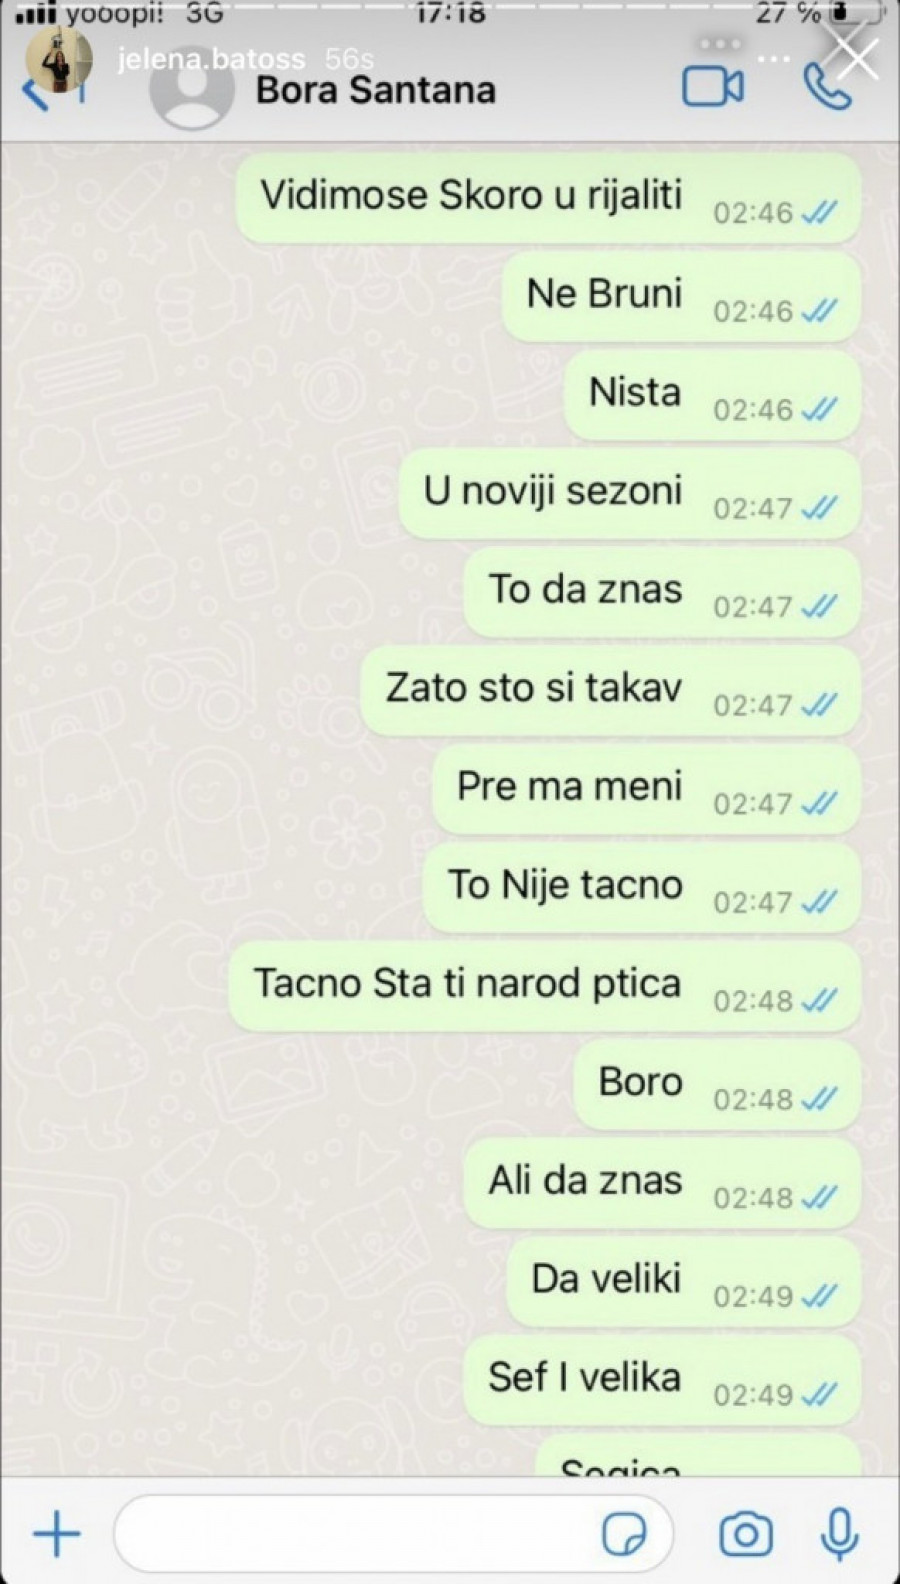Start a video call with Bora Santana

713,87
